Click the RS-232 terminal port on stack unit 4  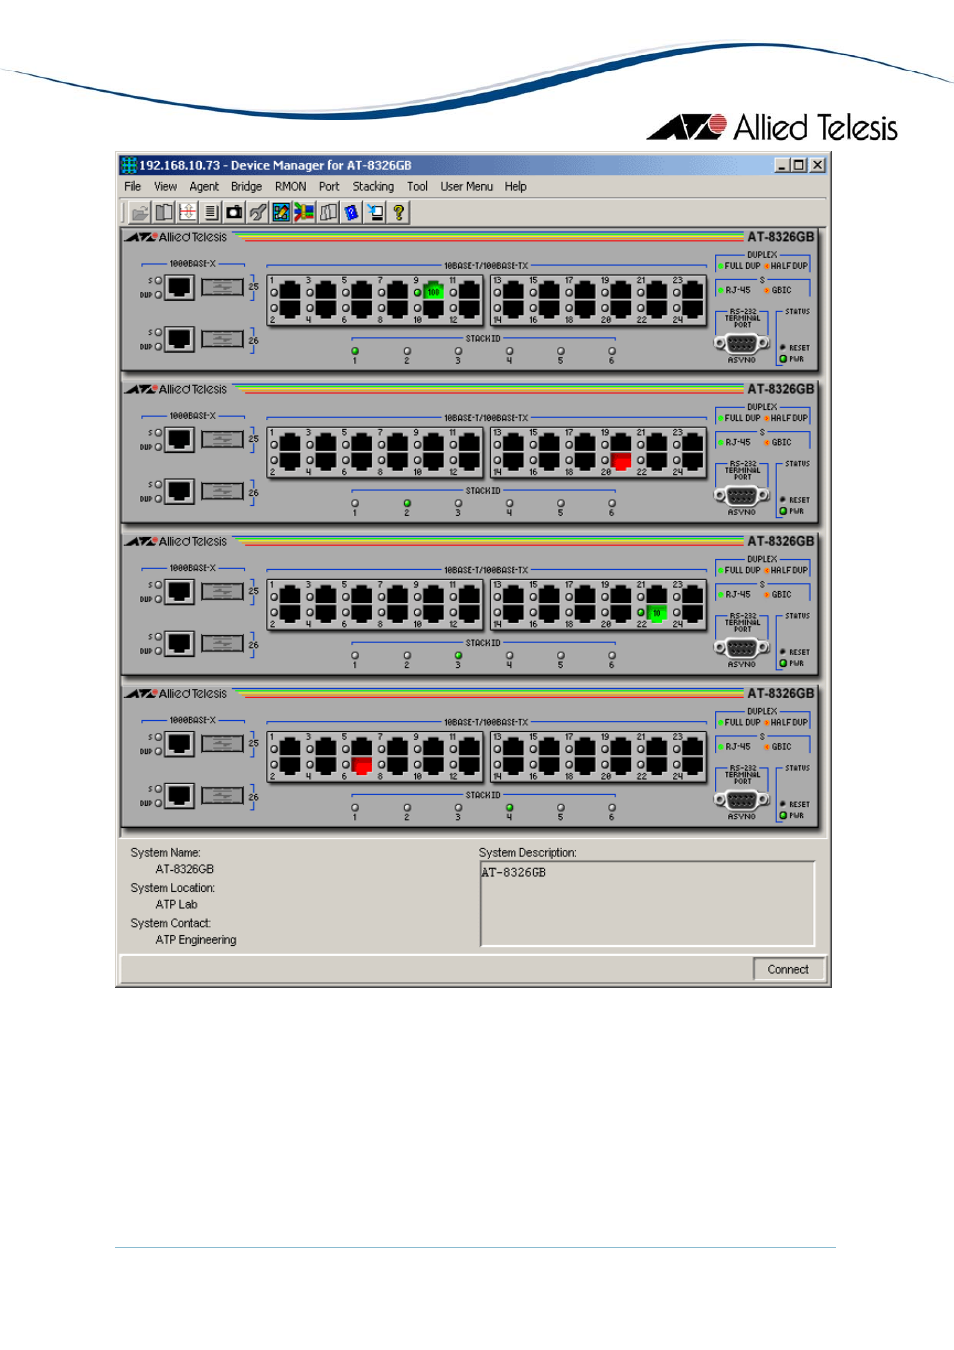(x=741, y=799)
